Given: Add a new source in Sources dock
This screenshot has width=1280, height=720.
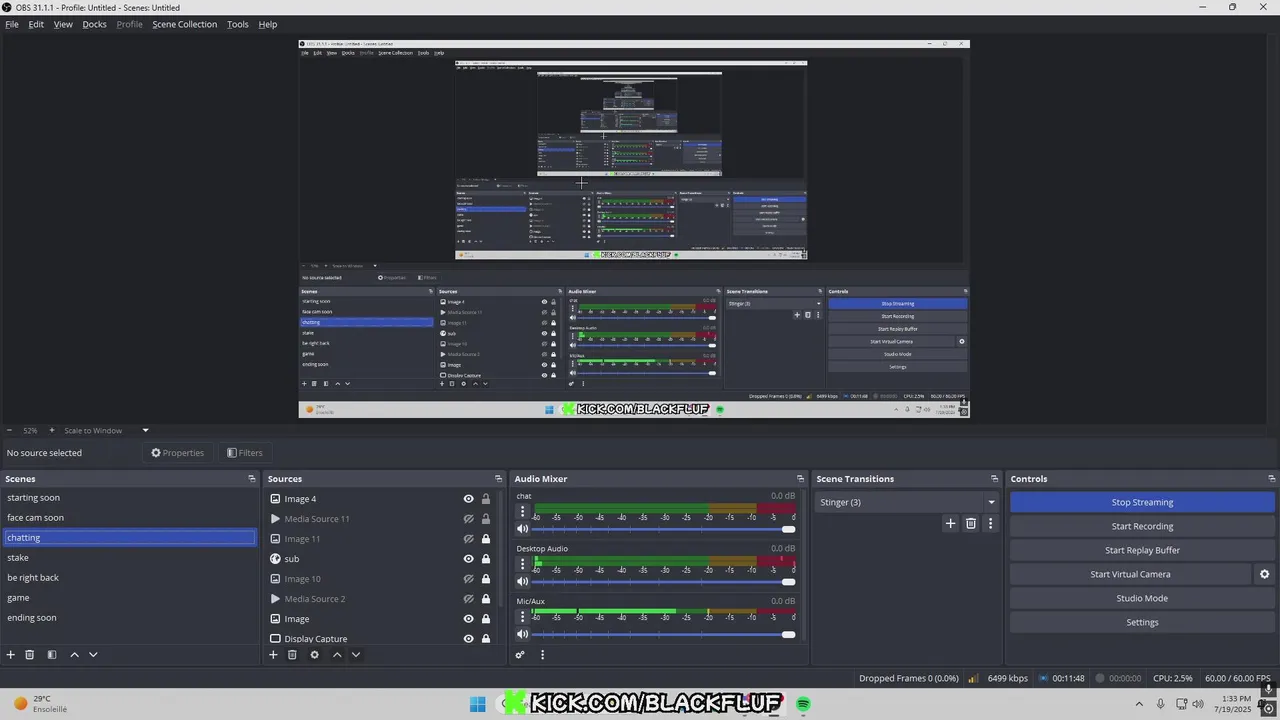Looking at the screenshot, I should (273, 655).
